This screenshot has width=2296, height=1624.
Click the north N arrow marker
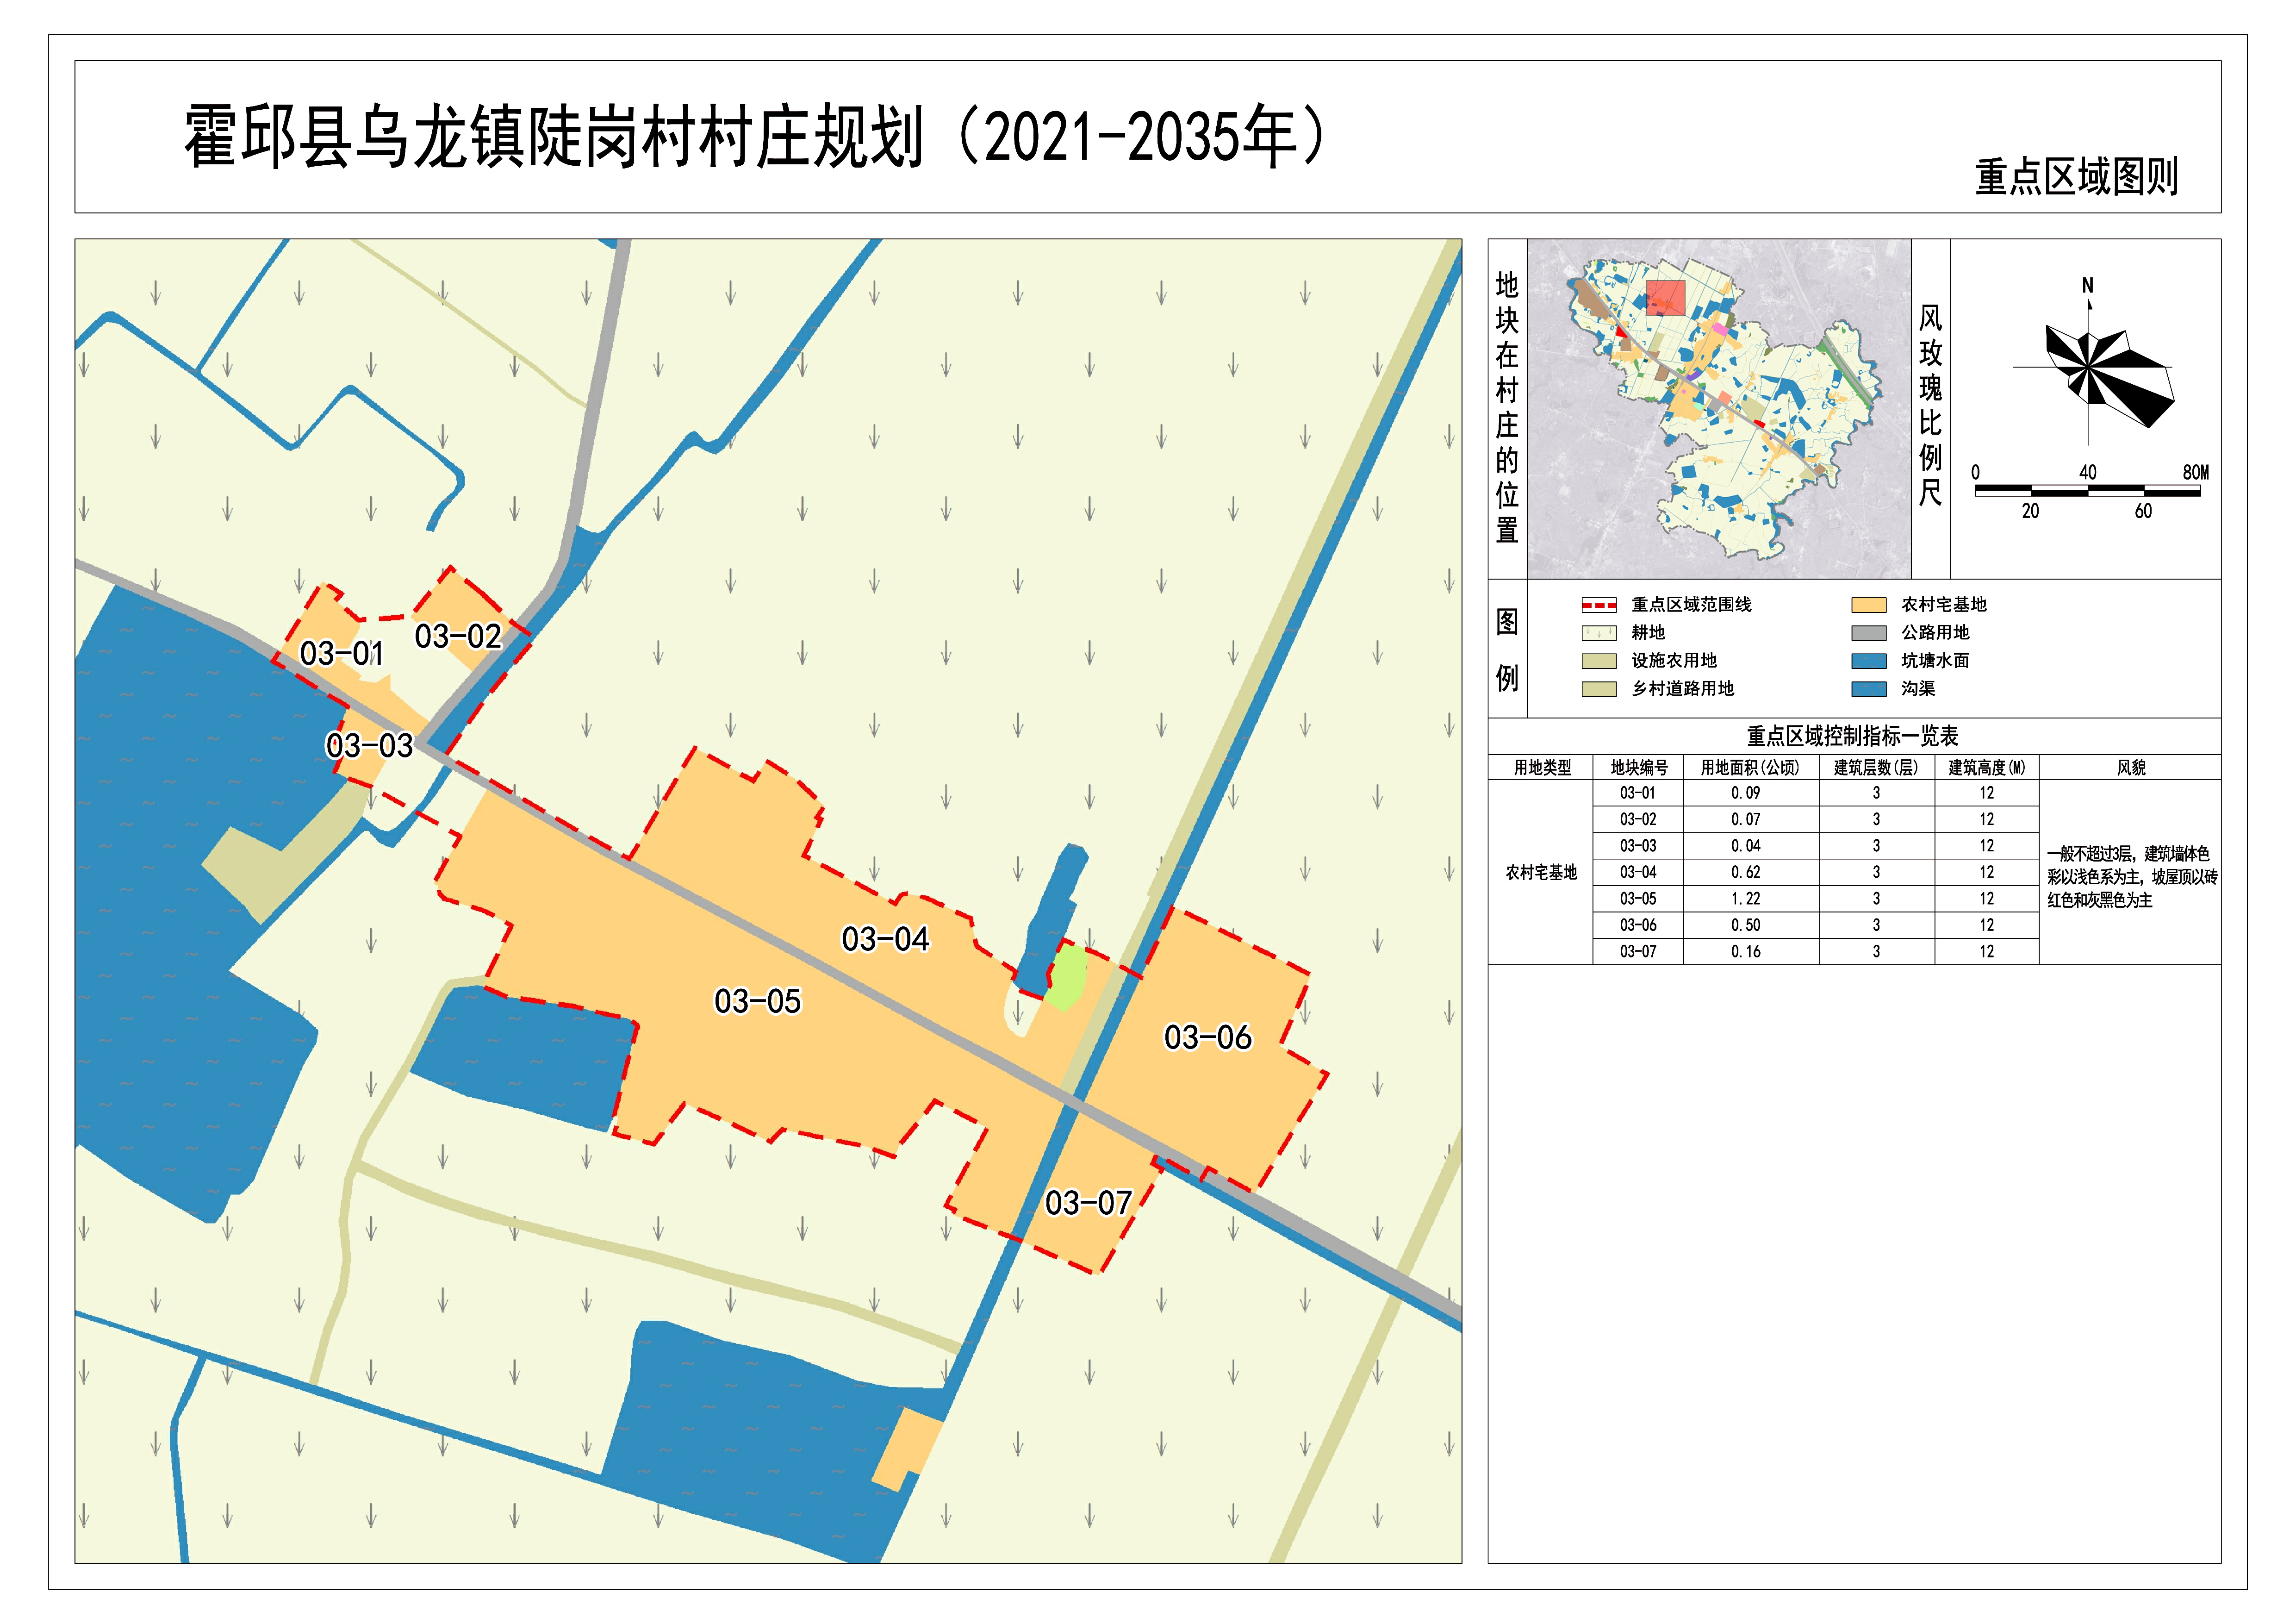click(2088, 287)
